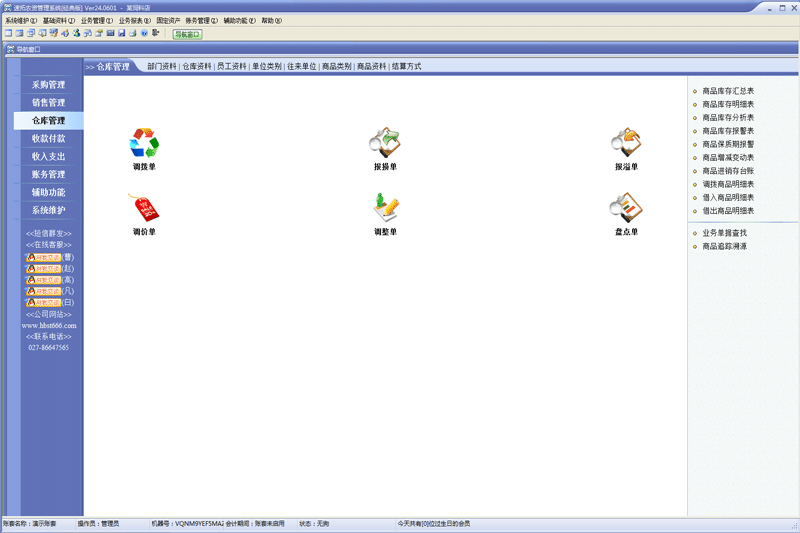Open 业务单据查找 in right panel
This screenshot has height=533, width=800.
tap(724, 233)
